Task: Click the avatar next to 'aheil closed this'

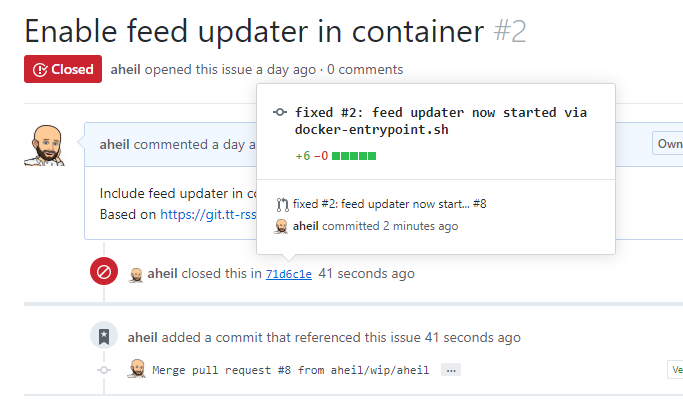Action: point(136,274)
